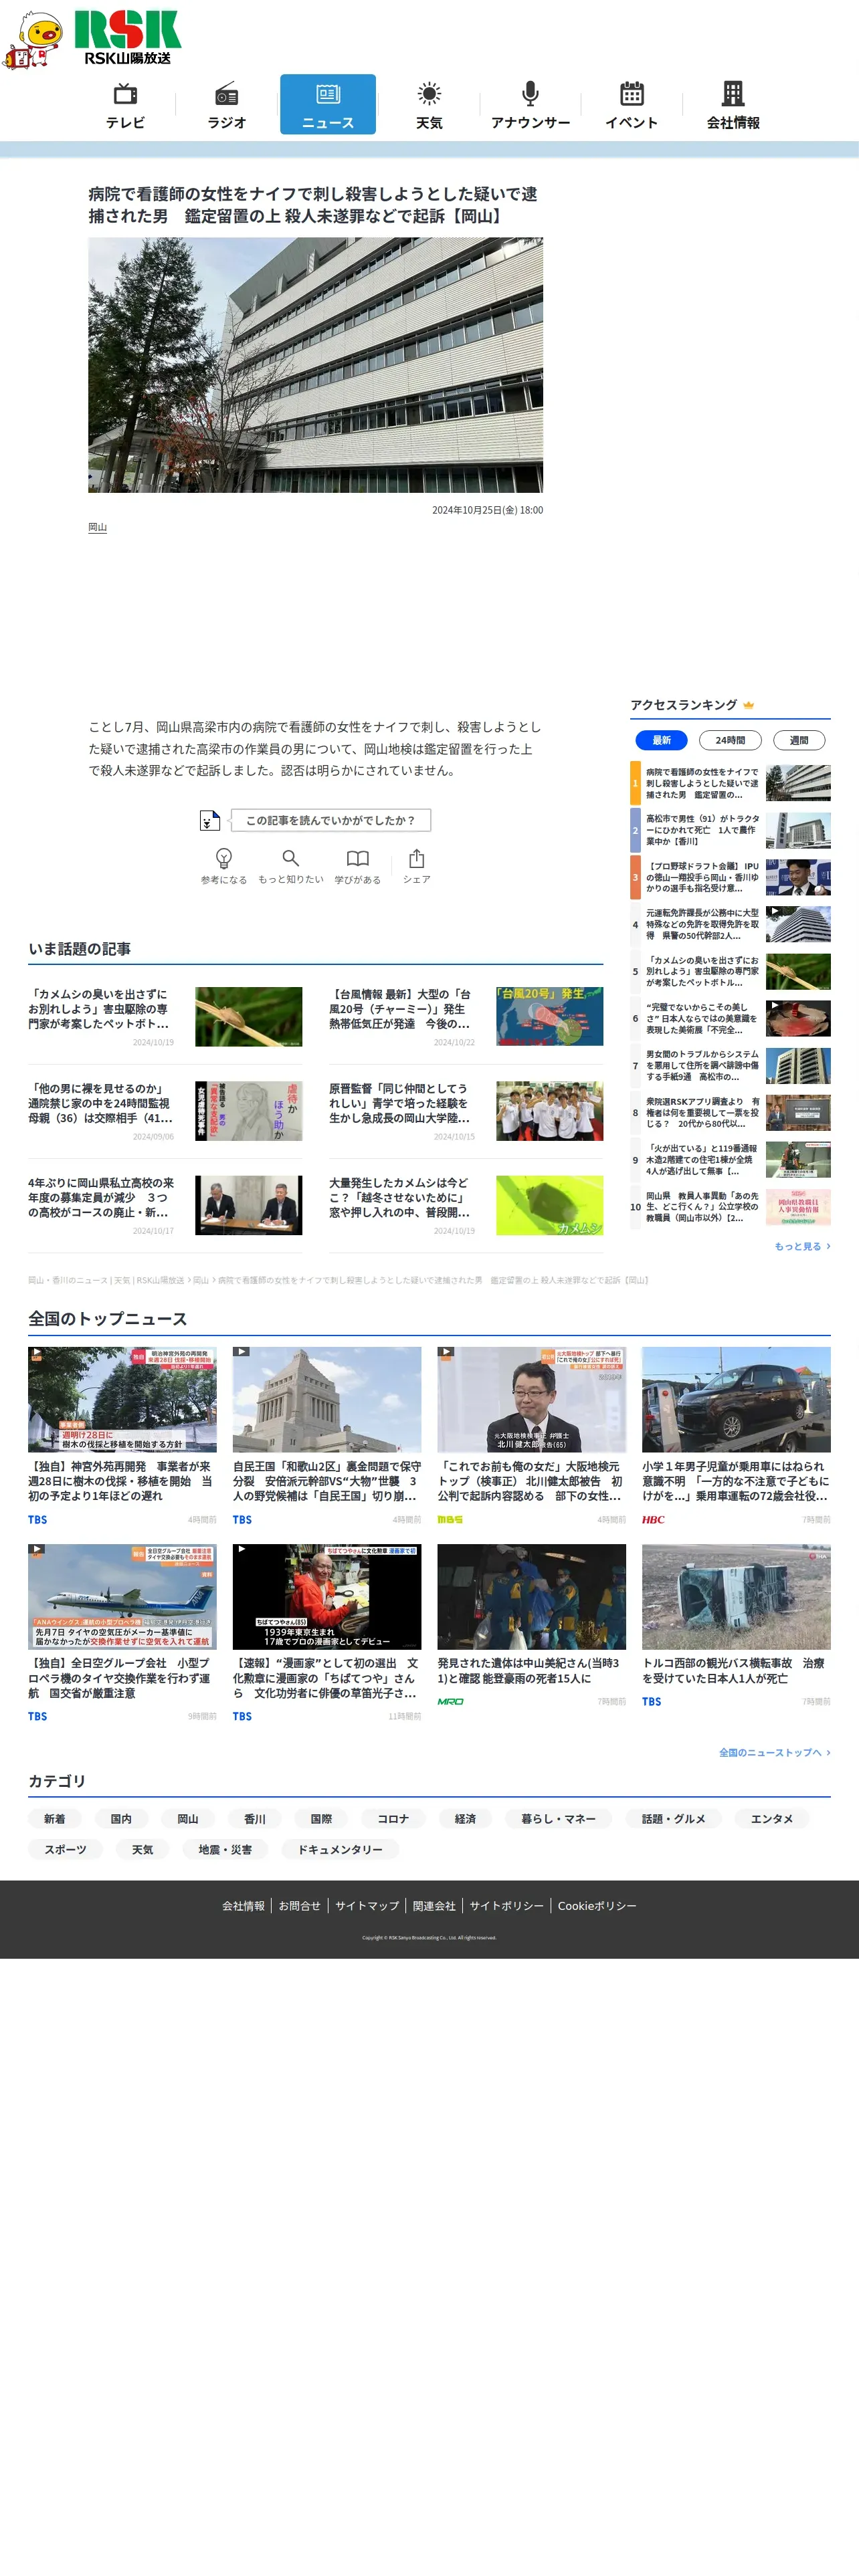The image size is (859, 2576).
Task: Open the 大量発生したカメムシ article
Action: (x=466, y=1205)
